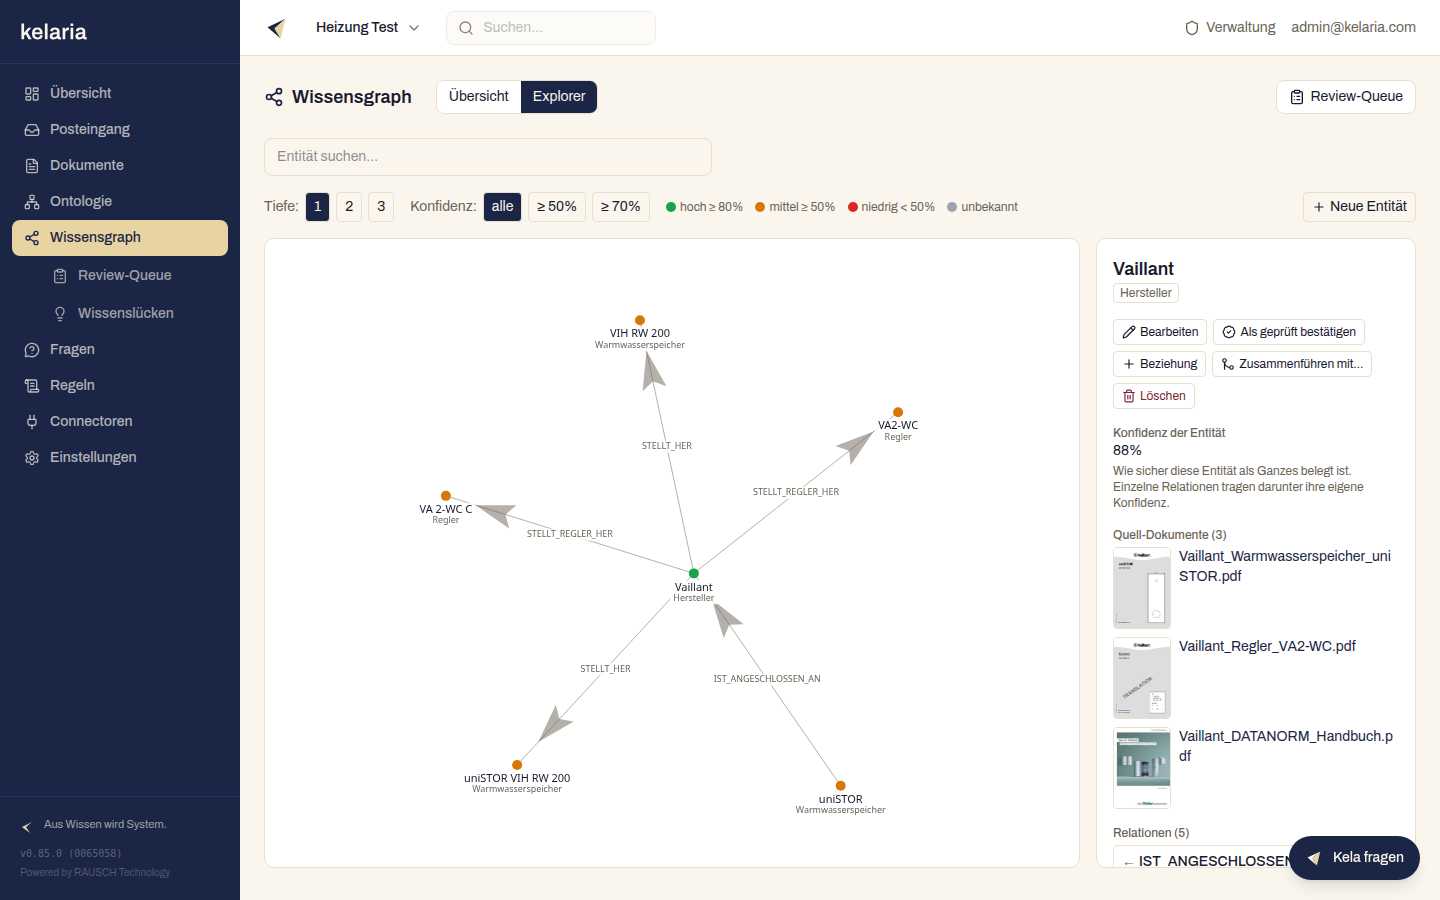1440x900 pixels.
Task: Open Einstellungen settings in sidebar
Action: (120, 457)
